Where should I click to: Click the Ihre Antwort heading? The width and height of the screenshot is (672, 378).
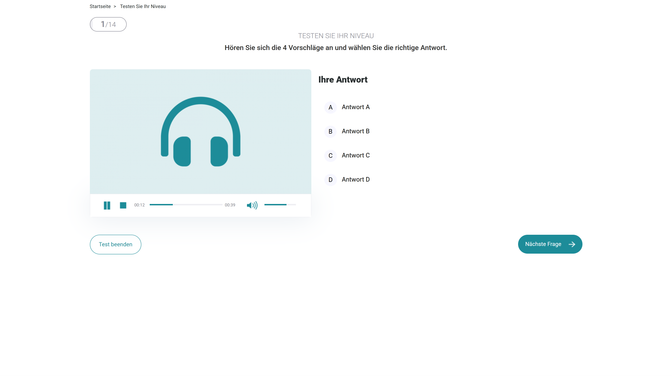(x=343, y=80)
